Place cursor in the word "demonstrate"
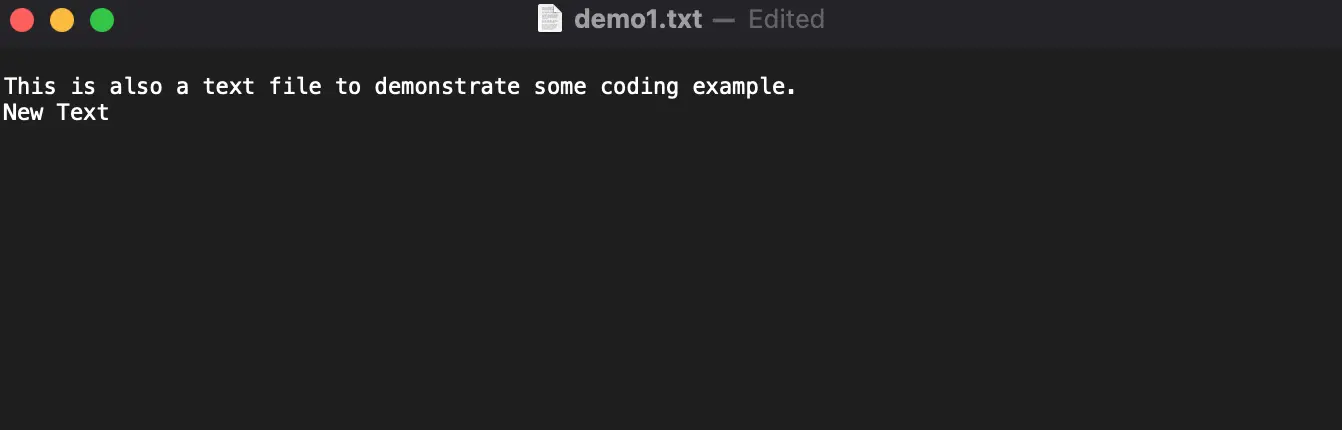1342x430 pixels. [x=447, y=86]
